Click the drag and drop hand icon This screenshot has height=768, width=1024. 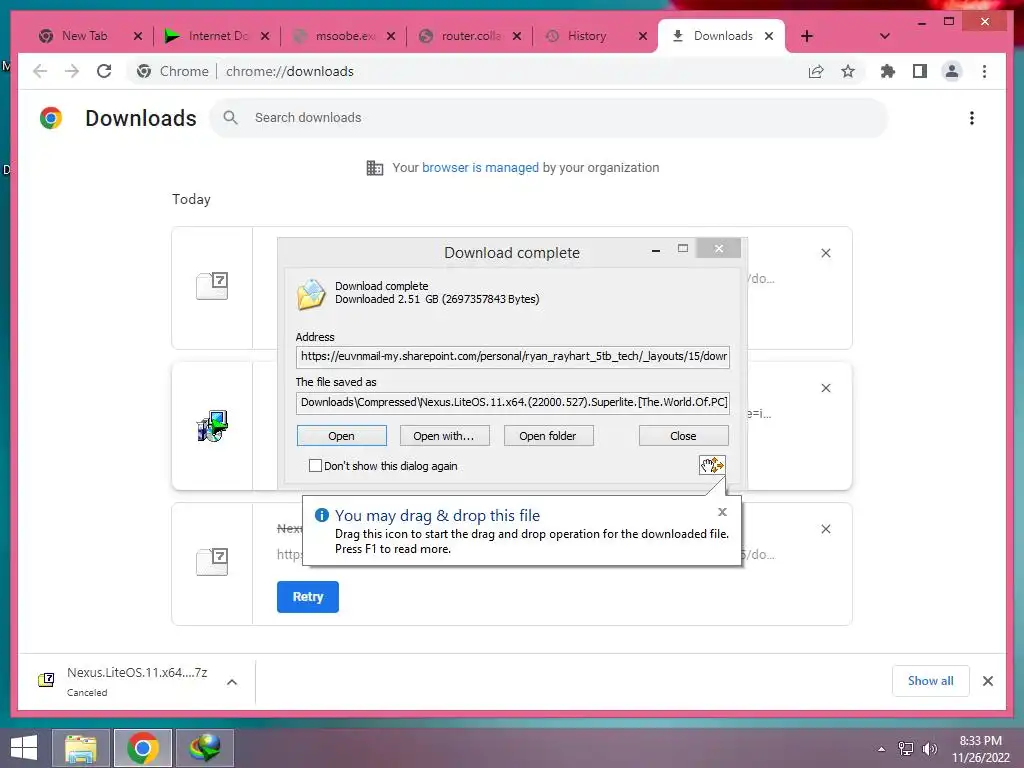point(712,465)
